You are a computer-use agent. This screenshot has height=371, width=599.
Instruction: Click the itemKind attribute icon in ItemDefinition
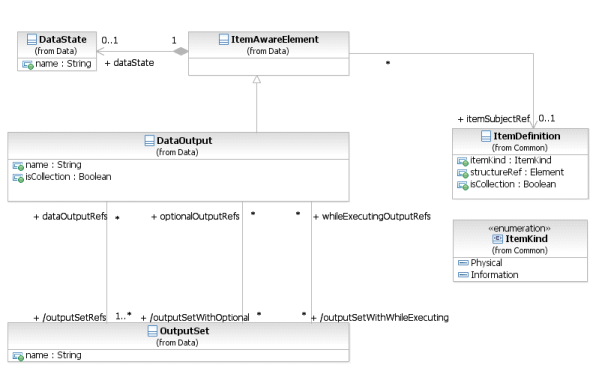463,161
